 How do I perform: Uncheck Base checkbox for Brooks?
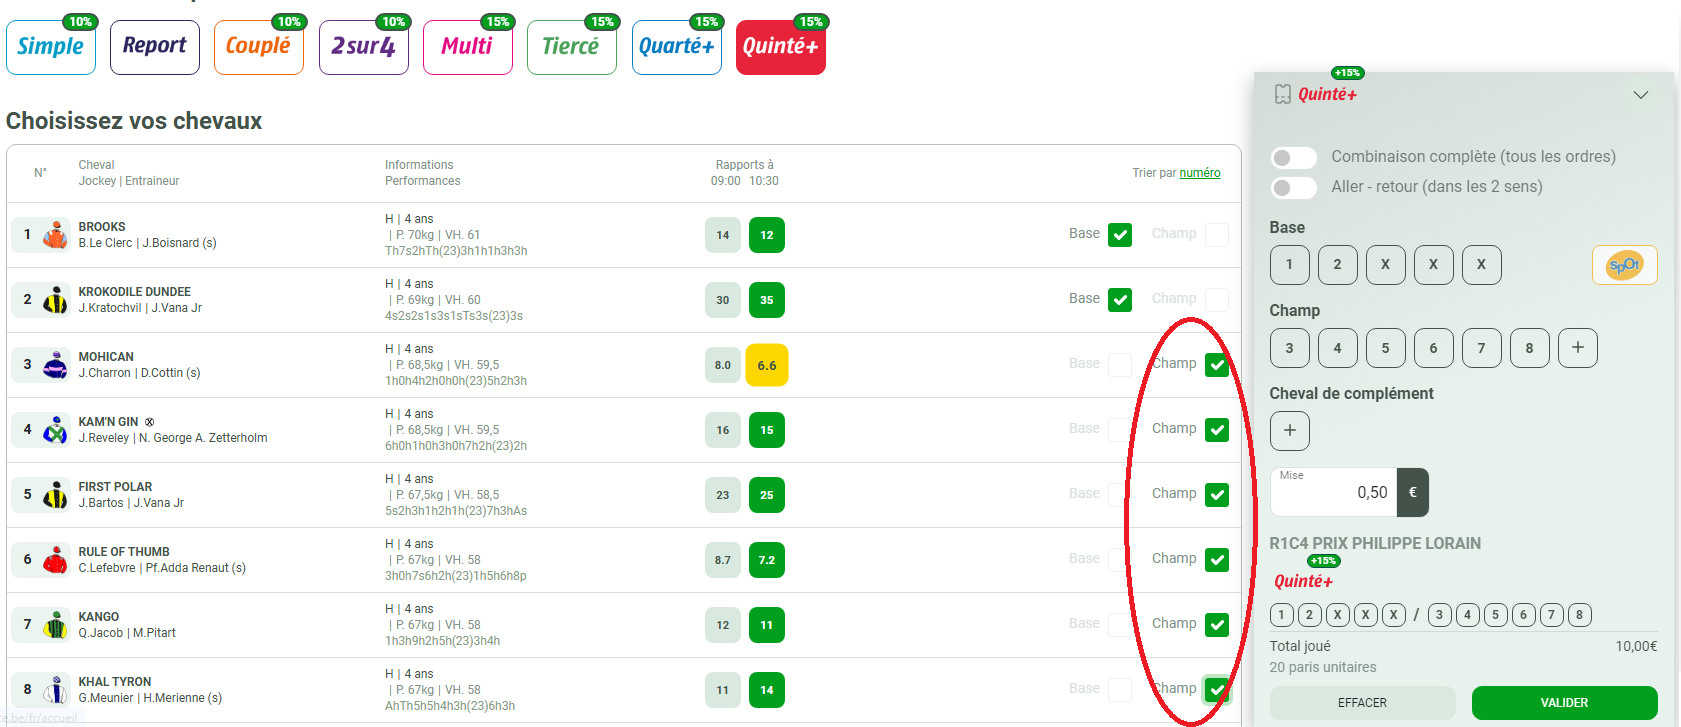[x=1119, y=235]
